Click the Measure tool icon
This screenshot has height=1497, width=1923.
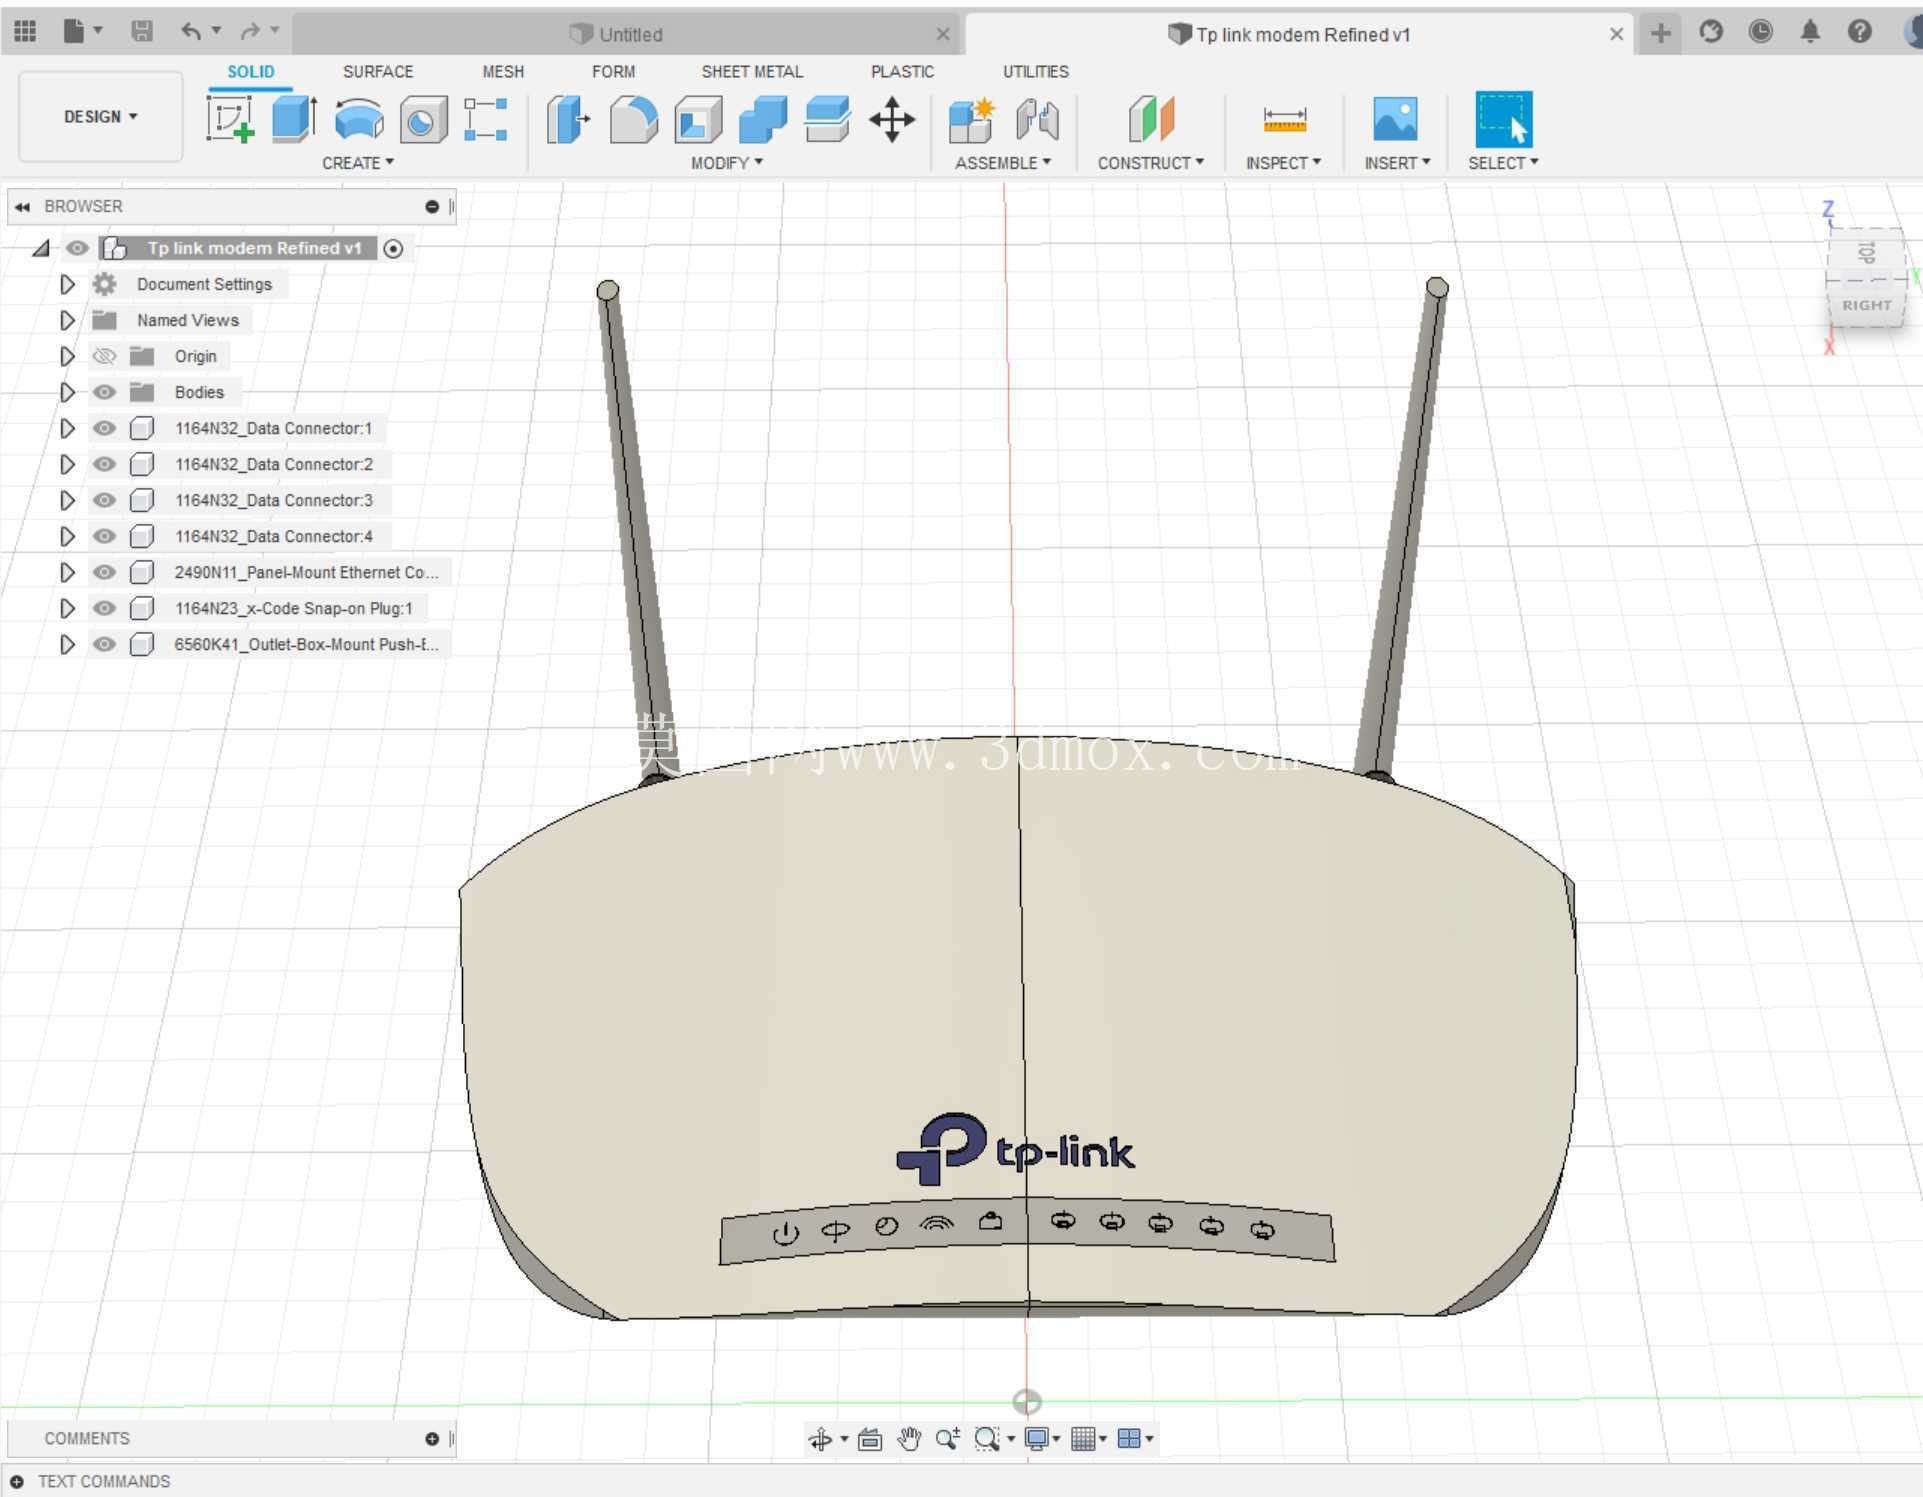coord(1285,119)
